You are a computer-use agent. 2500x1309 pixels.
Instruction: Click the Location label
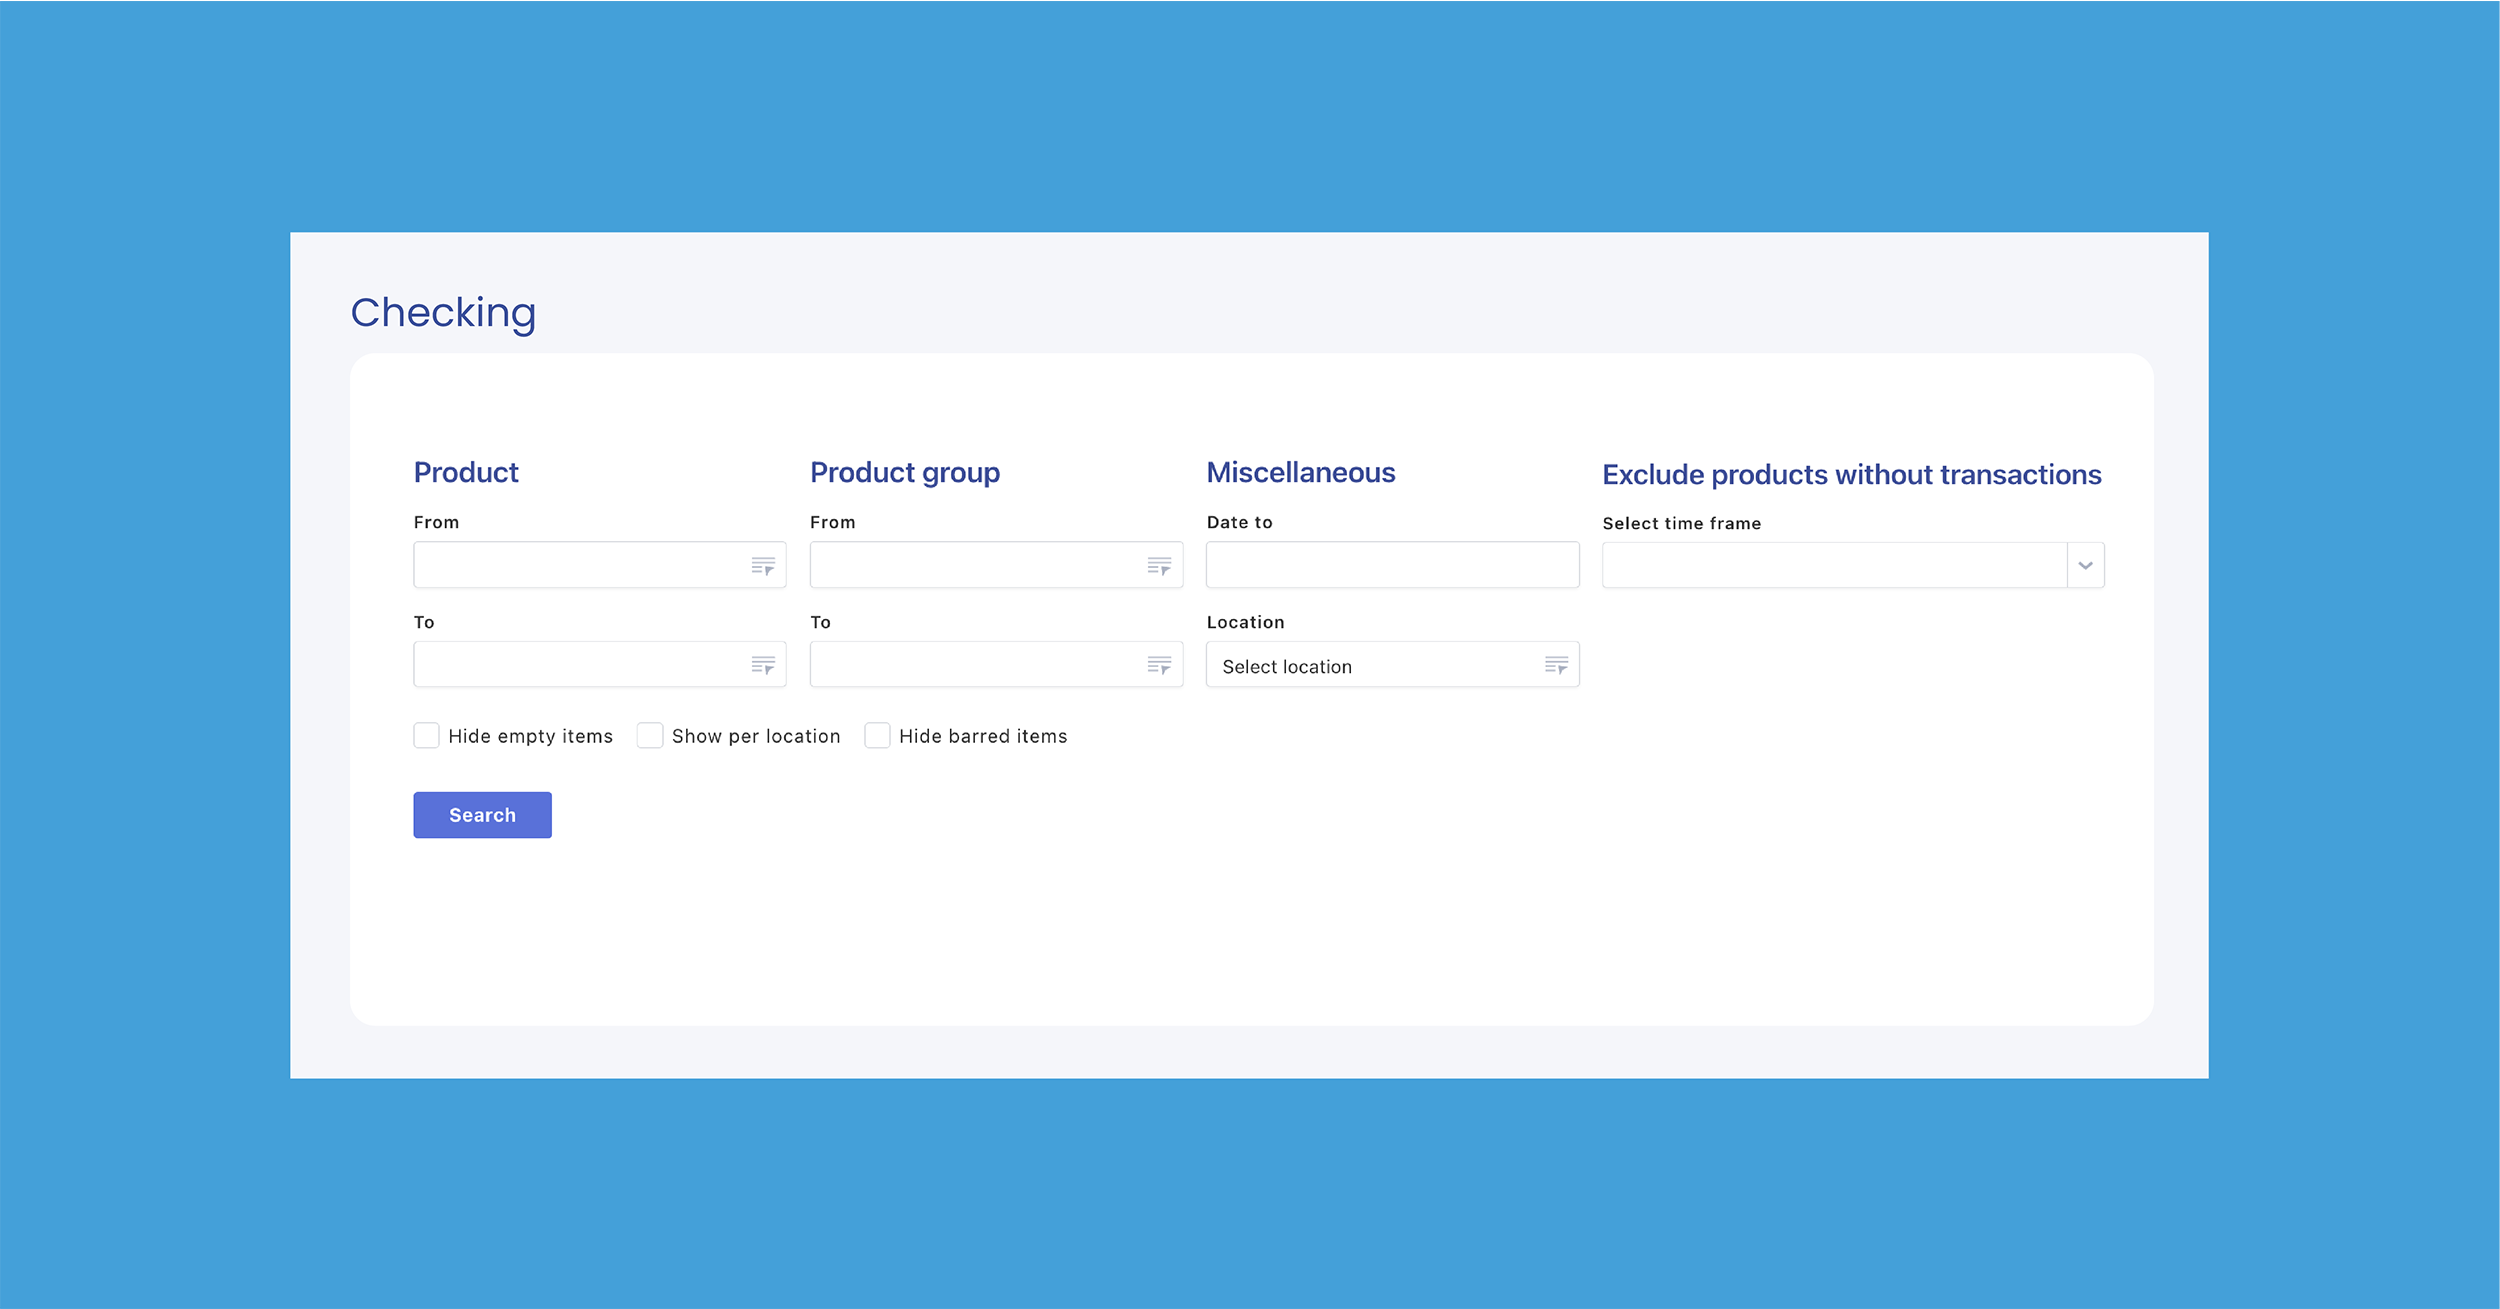pyautogui.click(x=1246, y=622)
